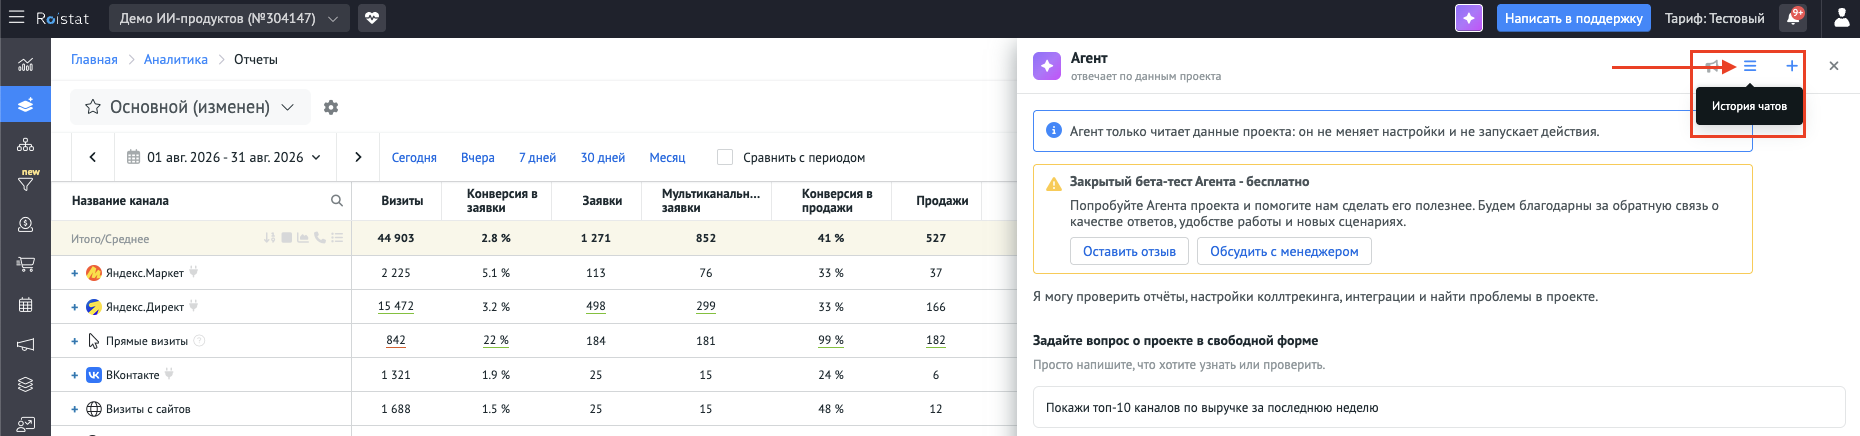Close the Agent panel
Viewport: 1860px width, 436px height.
coord(1834,66)
